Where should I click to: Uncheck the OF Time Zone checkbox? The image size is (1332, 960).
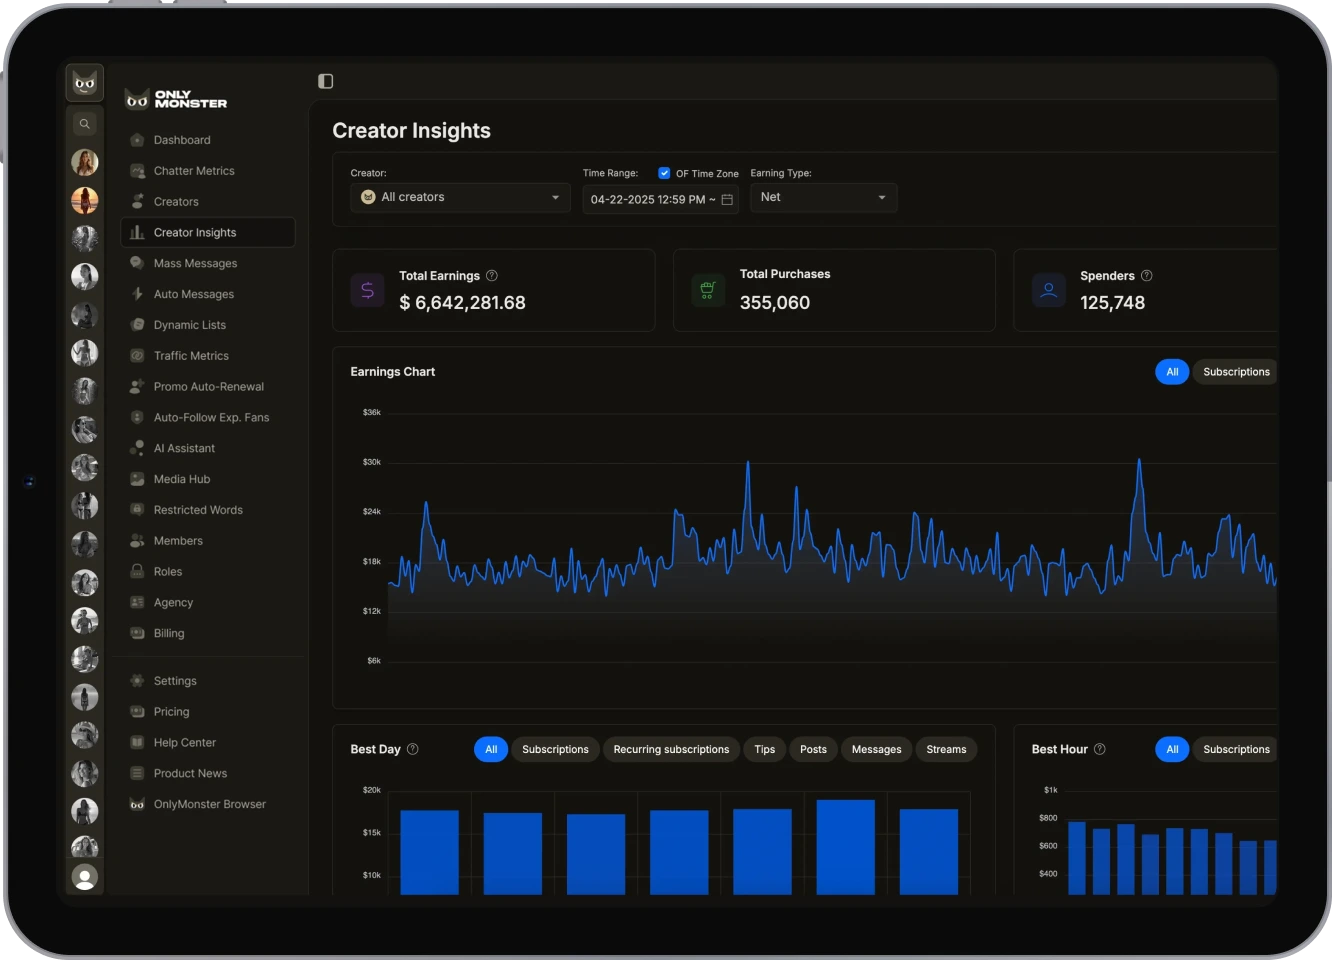[664, 173]
